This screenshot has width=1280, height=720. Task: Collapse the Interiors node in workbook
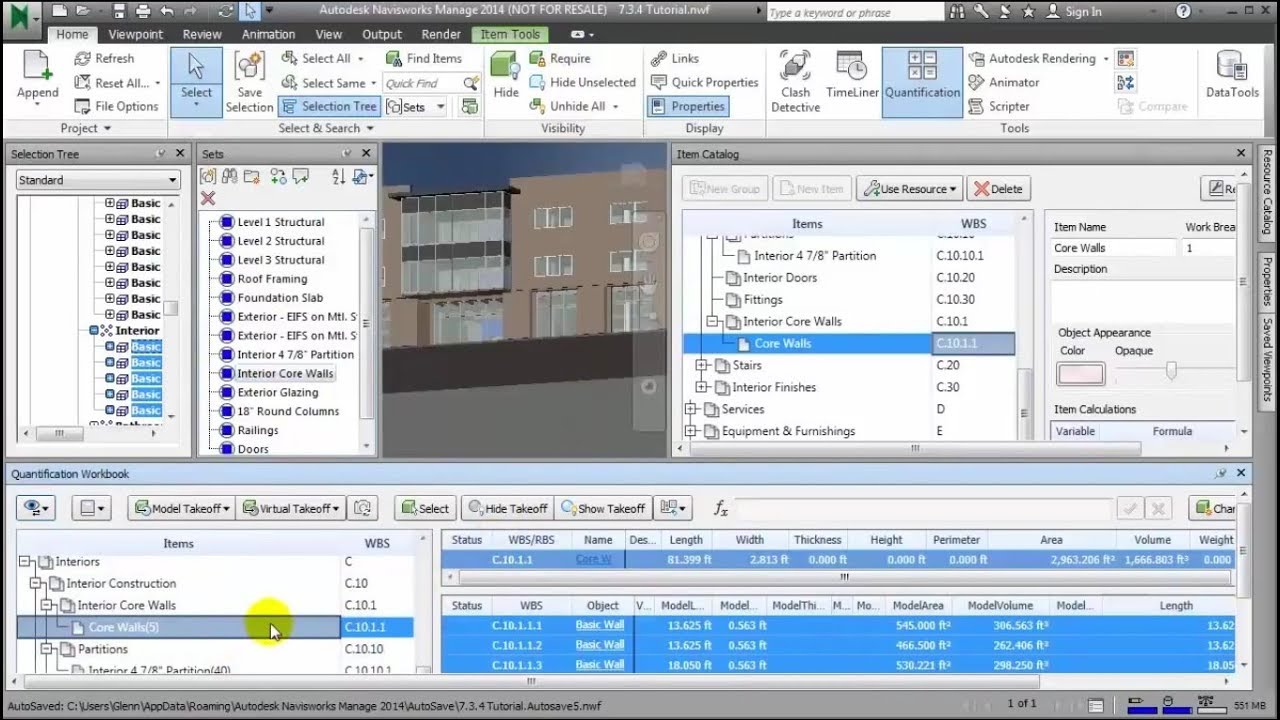coord(26,562)
